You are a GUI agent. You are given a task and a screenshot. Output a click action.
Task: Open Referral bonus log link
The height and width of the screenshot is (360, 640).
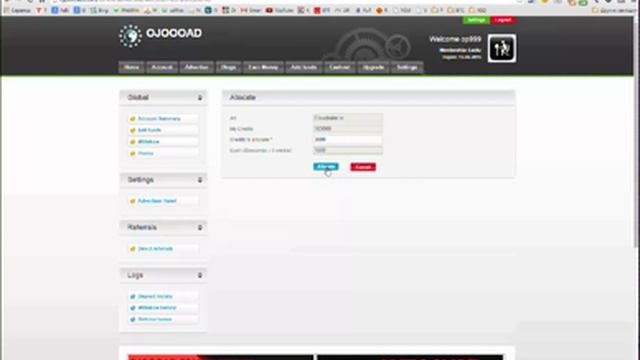coord(155,319)
